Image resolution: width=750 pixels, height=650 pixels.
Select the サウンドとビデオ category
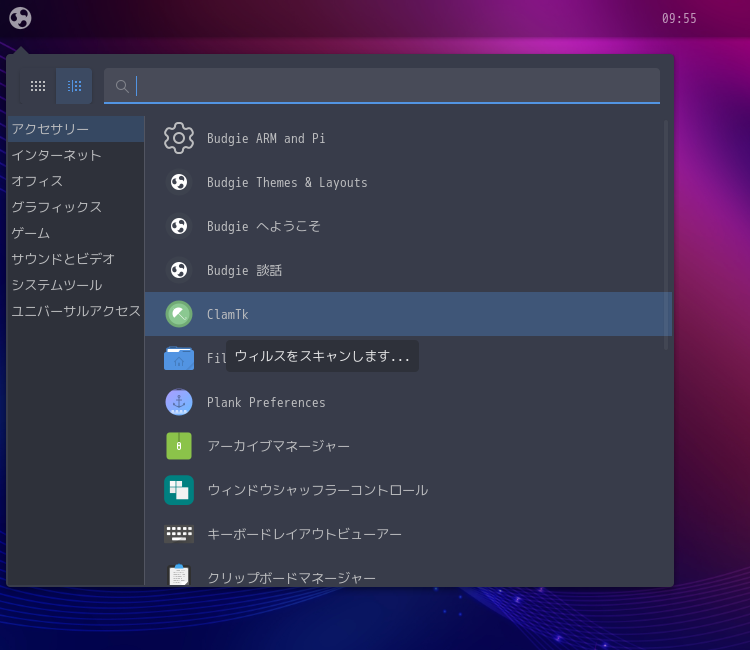coord(76,259)
